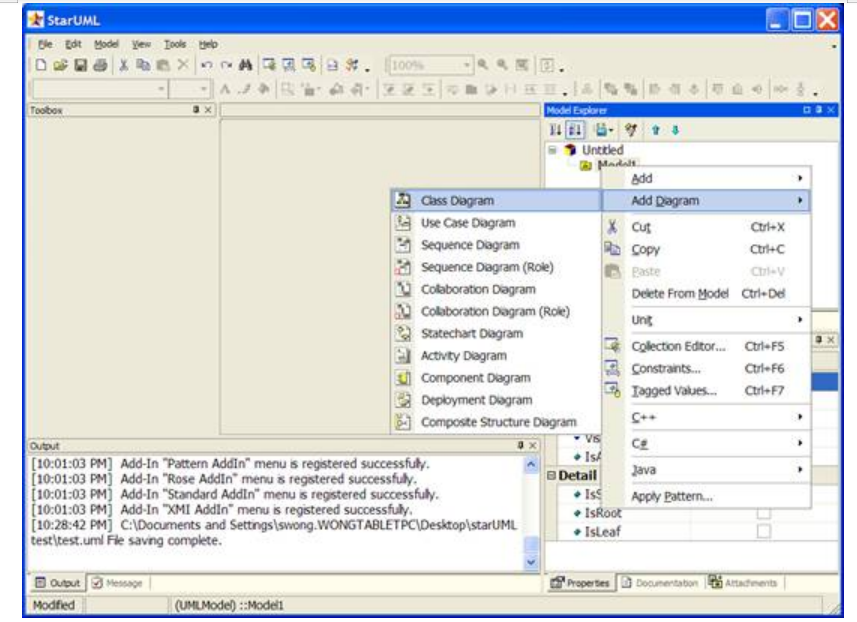
Task: Click the scissors icon beside Cut in context menu
Action: pos(612,227)
